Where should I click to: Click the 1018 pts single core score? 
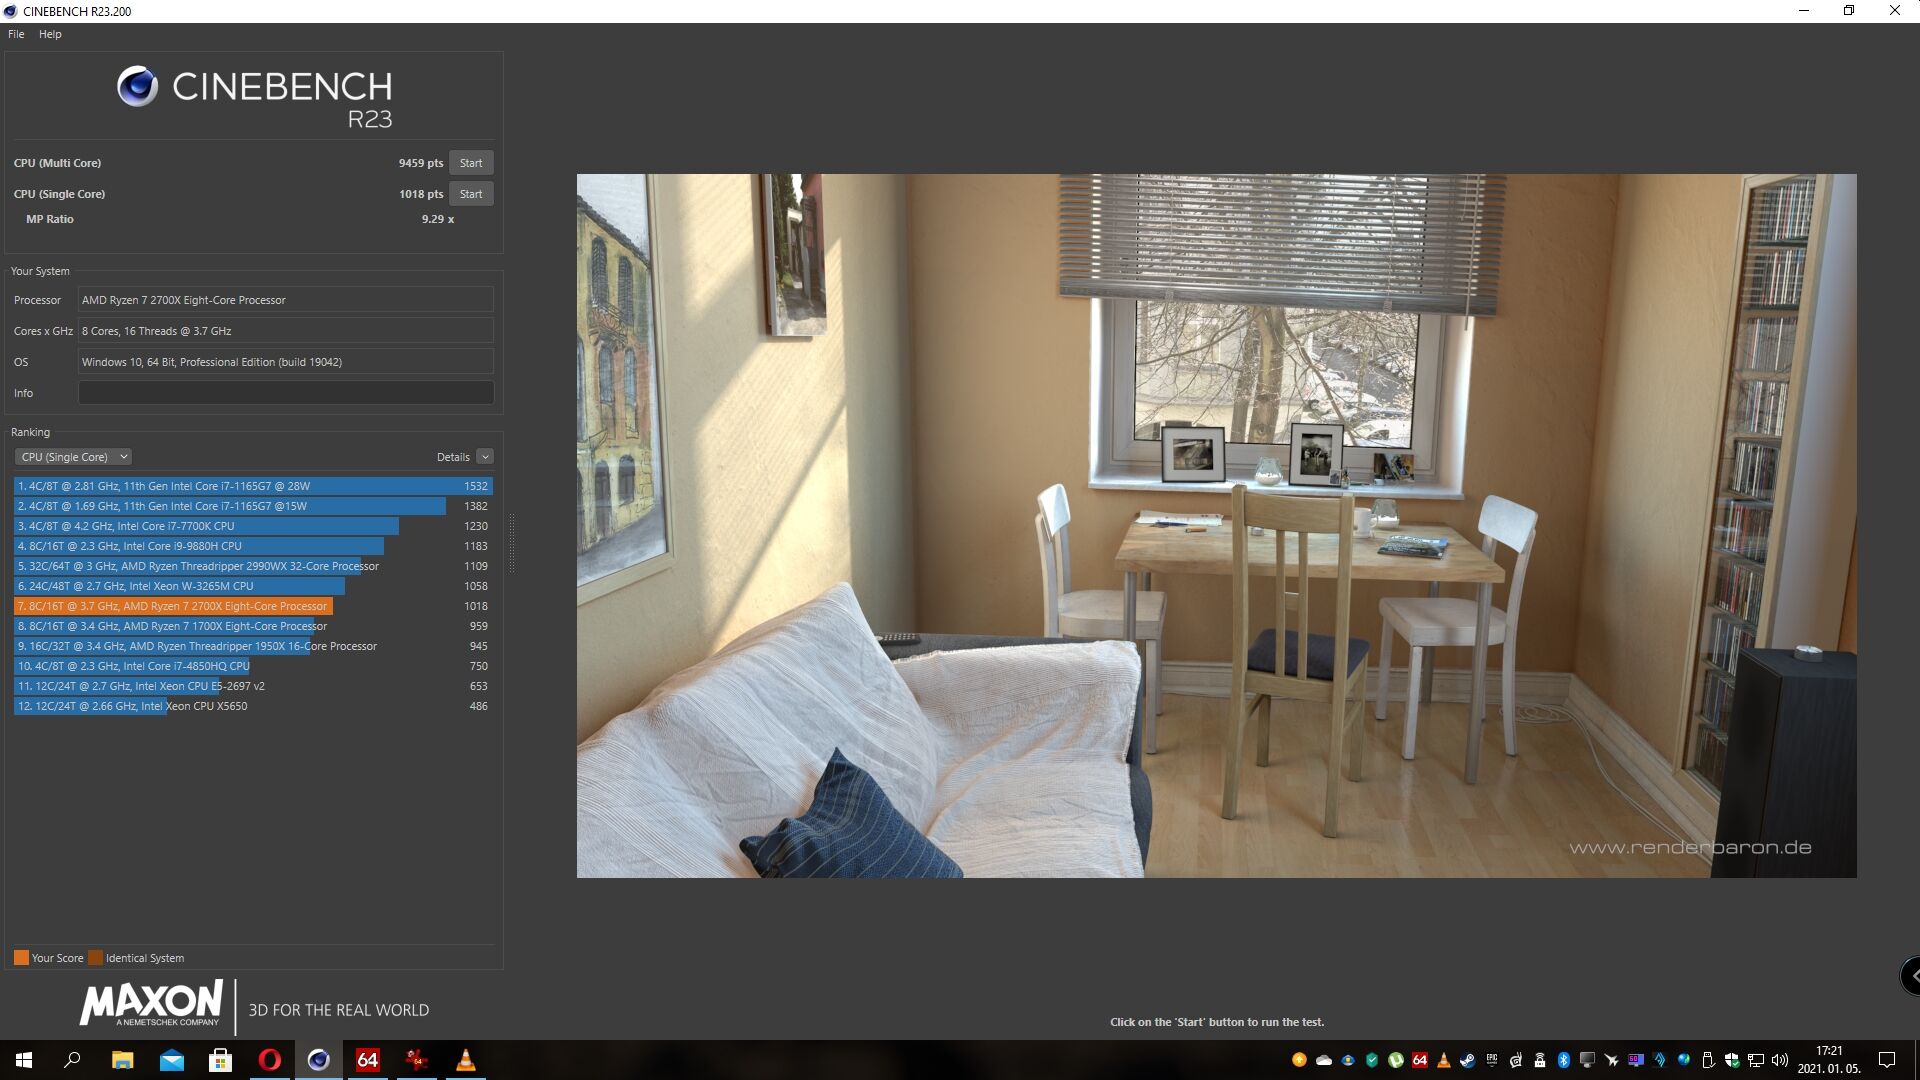(420, 194)
